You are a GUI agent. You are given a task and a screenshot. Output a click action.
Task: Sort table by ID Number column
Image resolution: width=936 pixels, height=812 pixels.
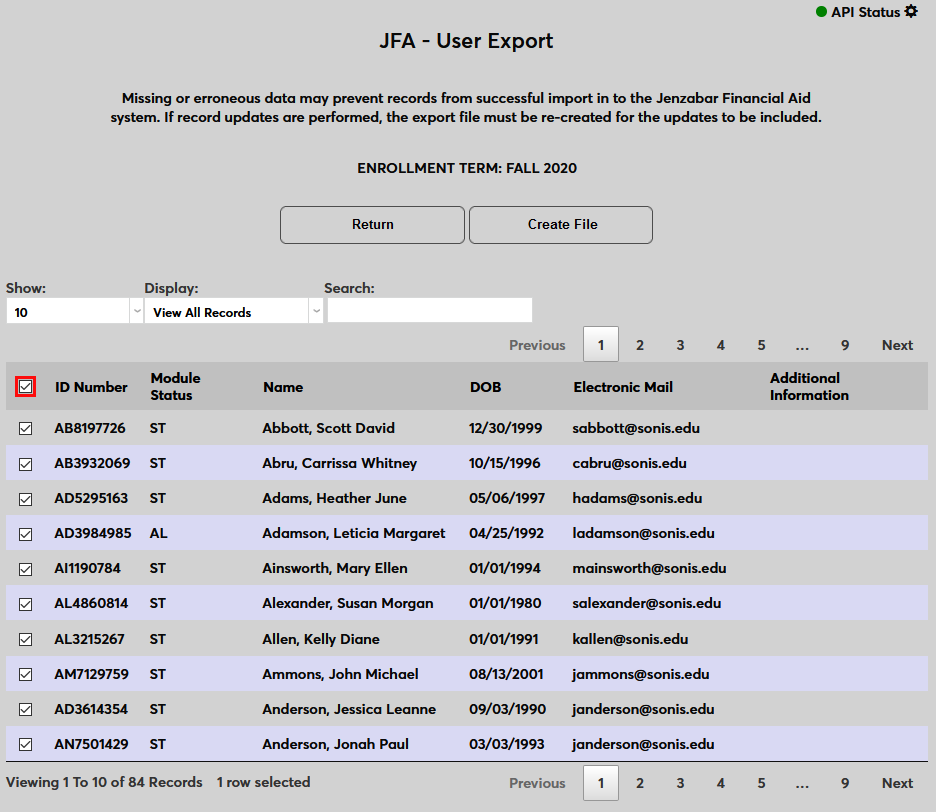pos(91,387)
